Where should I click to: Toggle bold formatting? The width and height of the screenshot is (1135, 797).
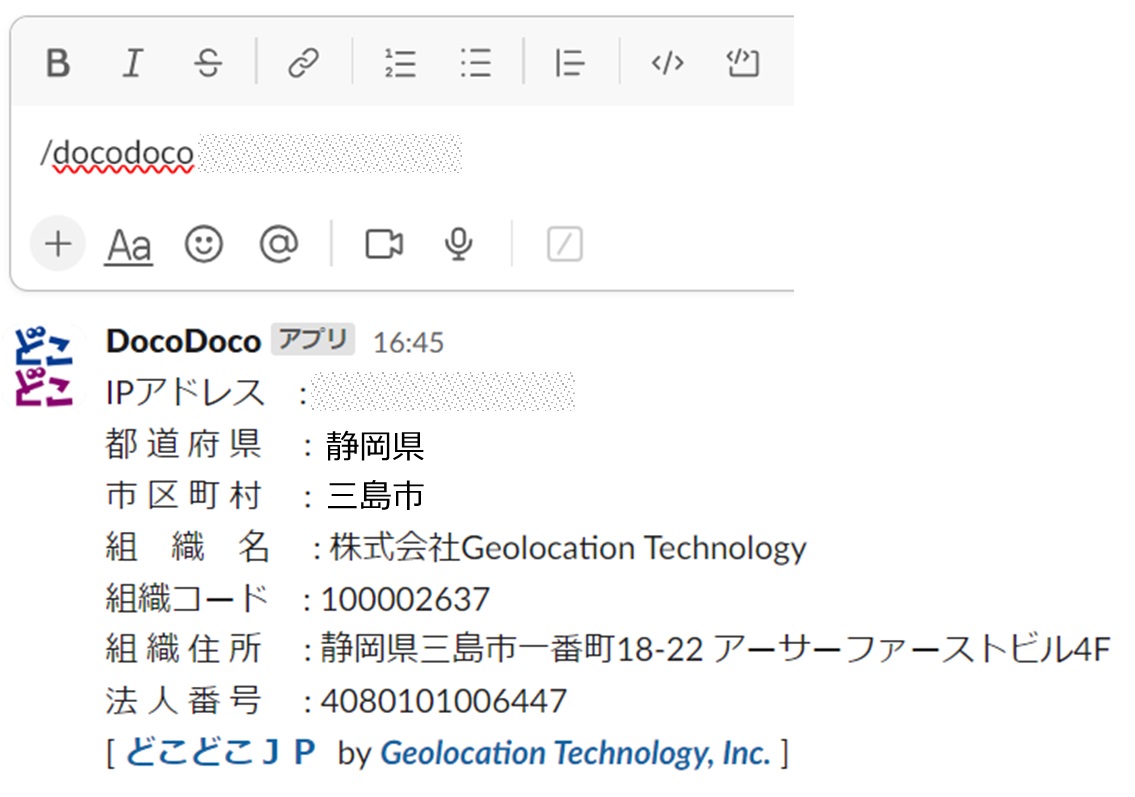(57, 62)
